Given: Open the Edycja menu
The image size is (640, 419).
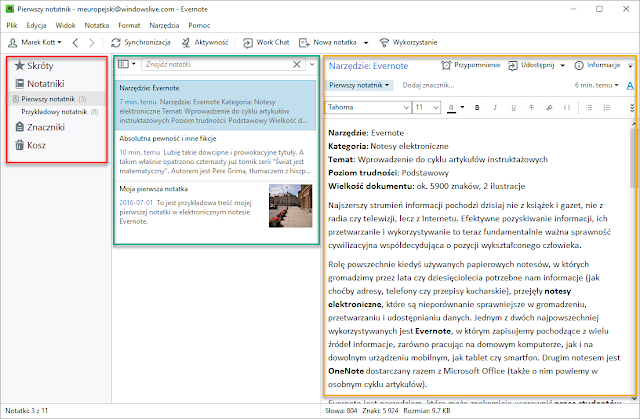Looking at the screenshot, I should click(x=36, y=25).
